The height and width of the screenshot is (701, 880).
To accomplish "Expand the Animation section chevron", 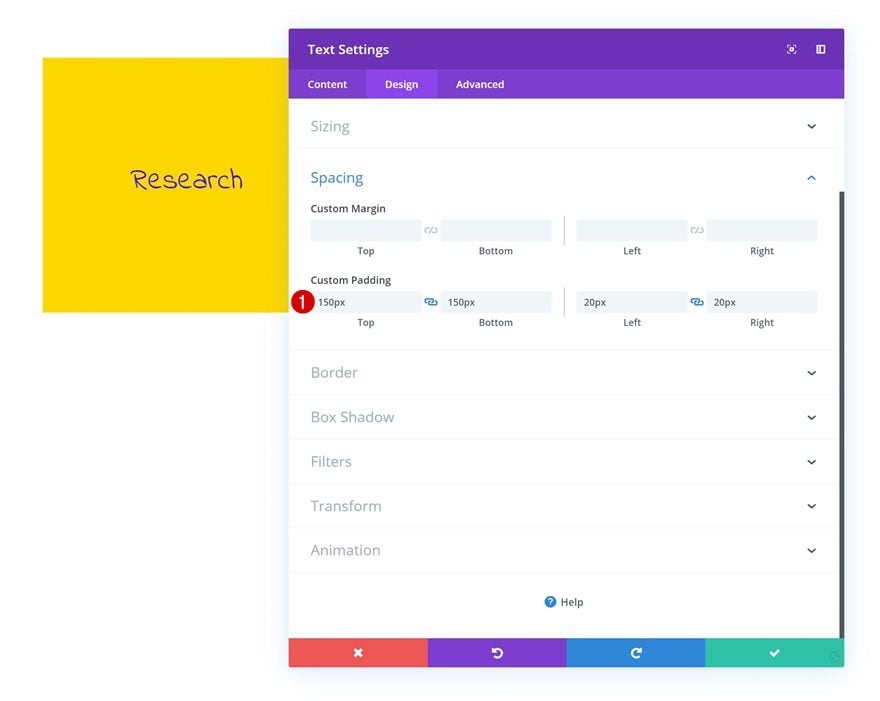I will pyautogui.click(x=812, y=551).
